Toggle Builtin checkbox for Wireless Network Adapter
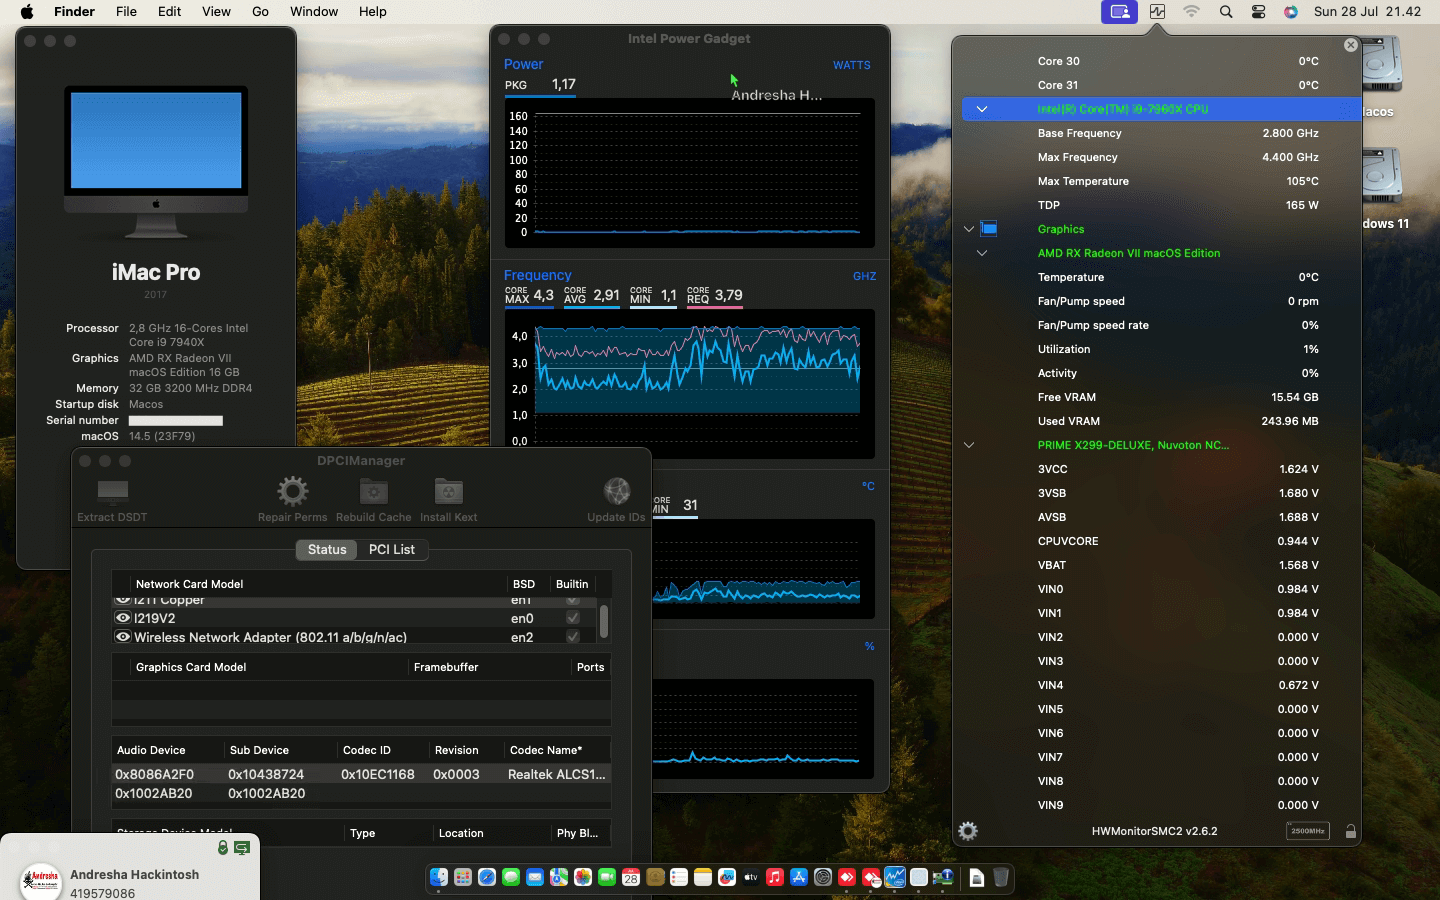This screenshot has height=900, width=1440. coord(572,637)
